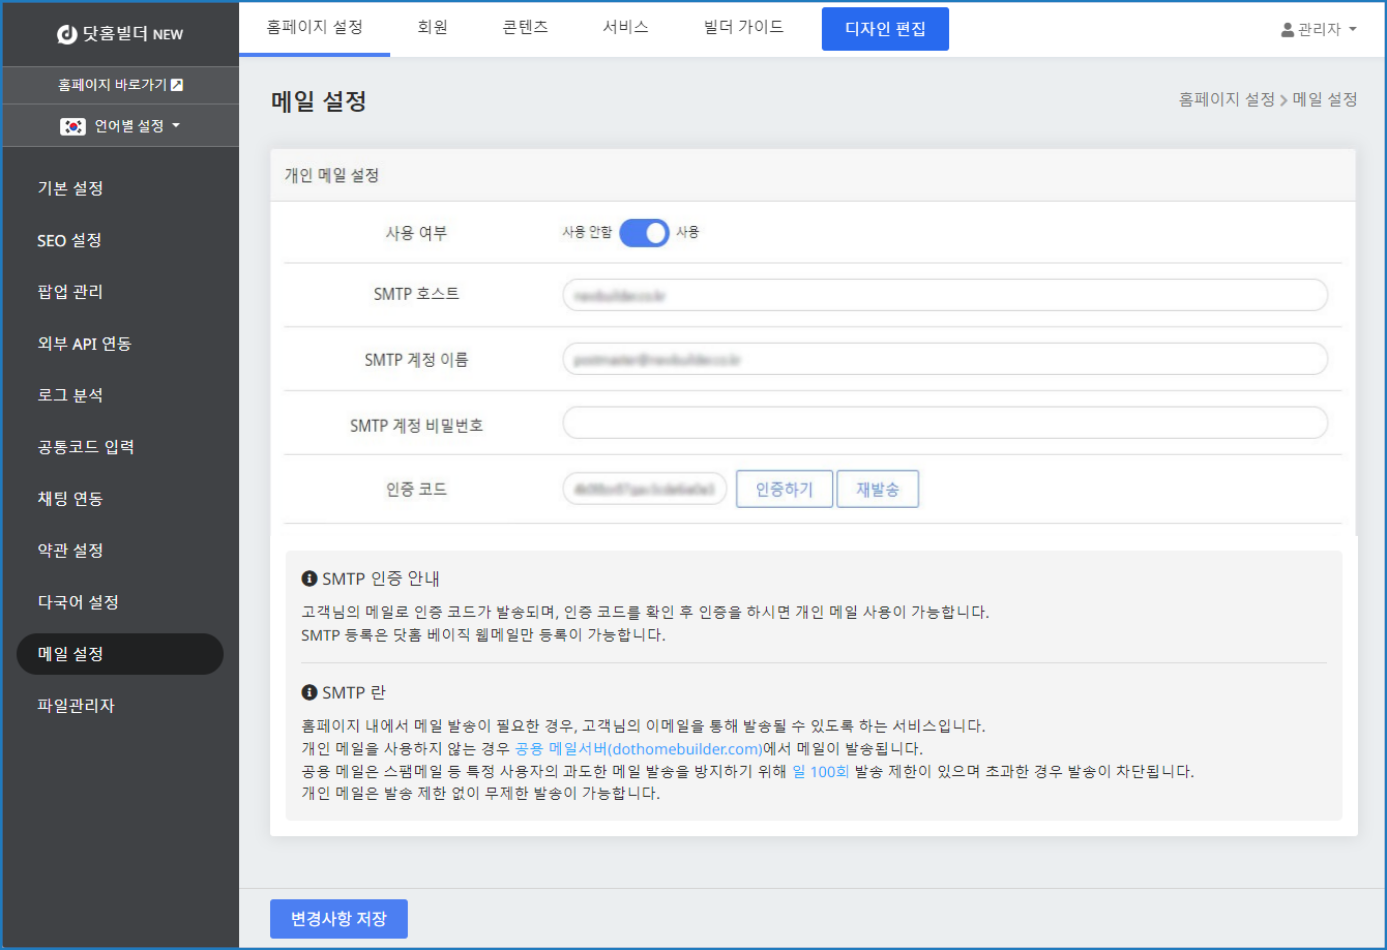Screen dimensions: 1387x950
Task: Focus the SMTP 계정 비밀번호 input field
Action: click(x=944, y=423)
